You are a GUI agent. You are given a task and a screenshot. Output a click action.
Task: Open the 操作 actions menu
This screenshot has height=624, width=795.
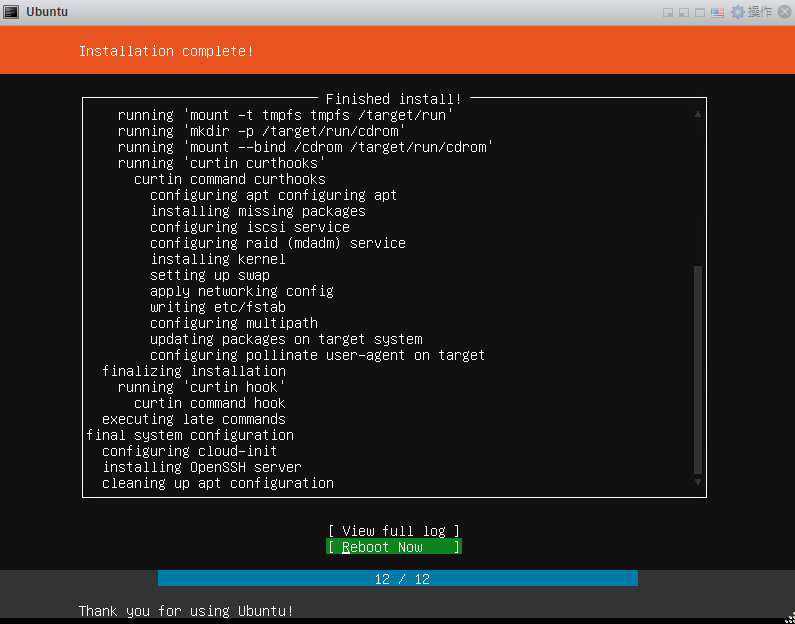point(760,12)
